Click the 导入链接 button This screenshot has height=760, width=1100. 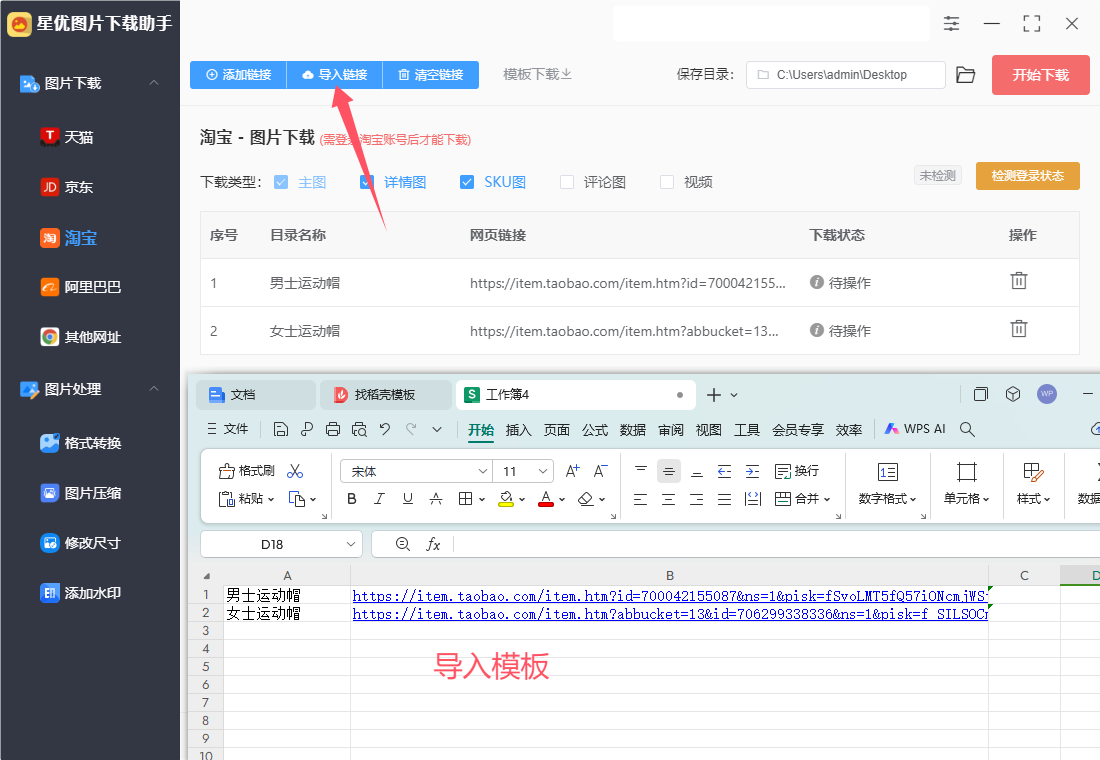[335, 75]
